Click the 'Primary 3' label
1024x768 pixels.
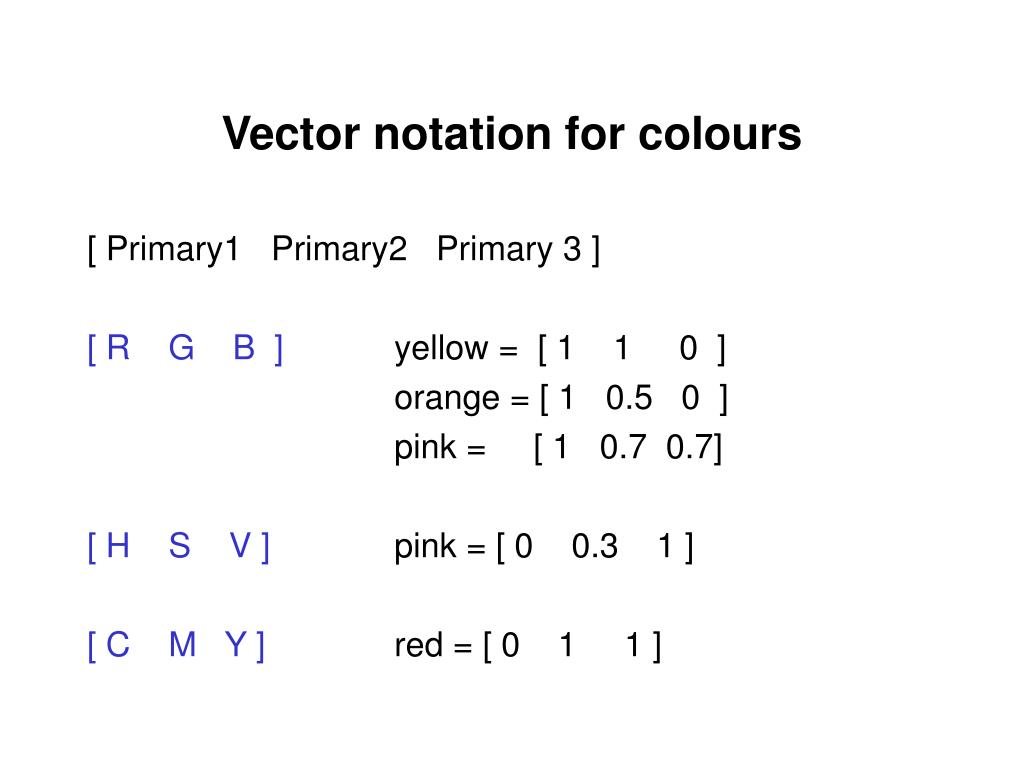509,250
